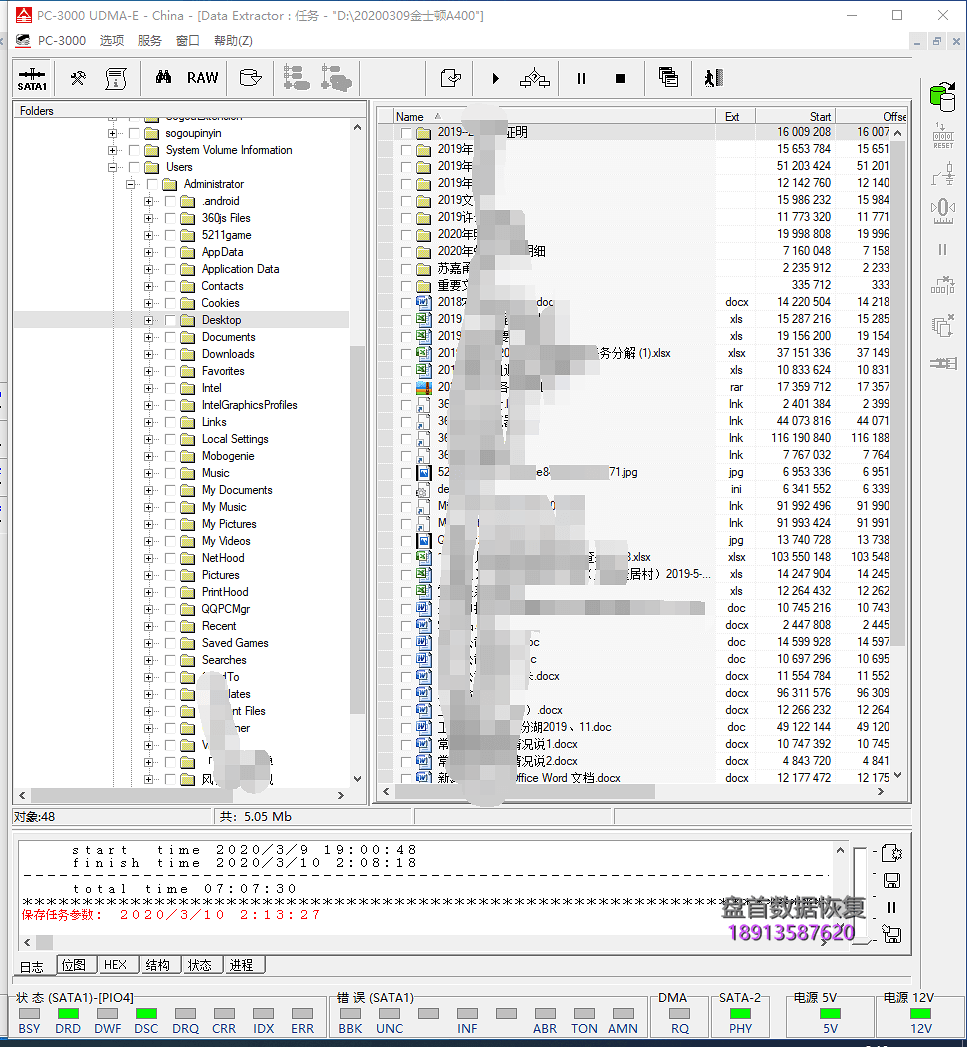967x1047 pixels.
Task: Tick the checkbox next to Administrator folder
Action: click(152, 184)
